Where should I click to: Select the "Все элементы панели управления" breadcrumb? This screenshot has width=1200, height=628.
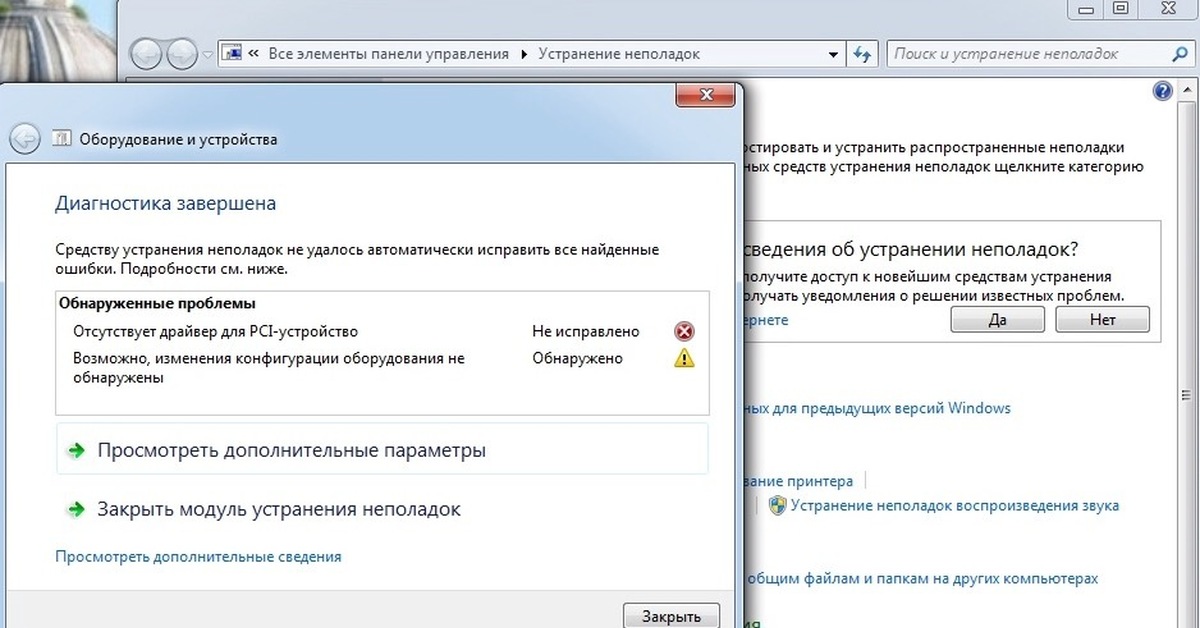pos(389,54)
